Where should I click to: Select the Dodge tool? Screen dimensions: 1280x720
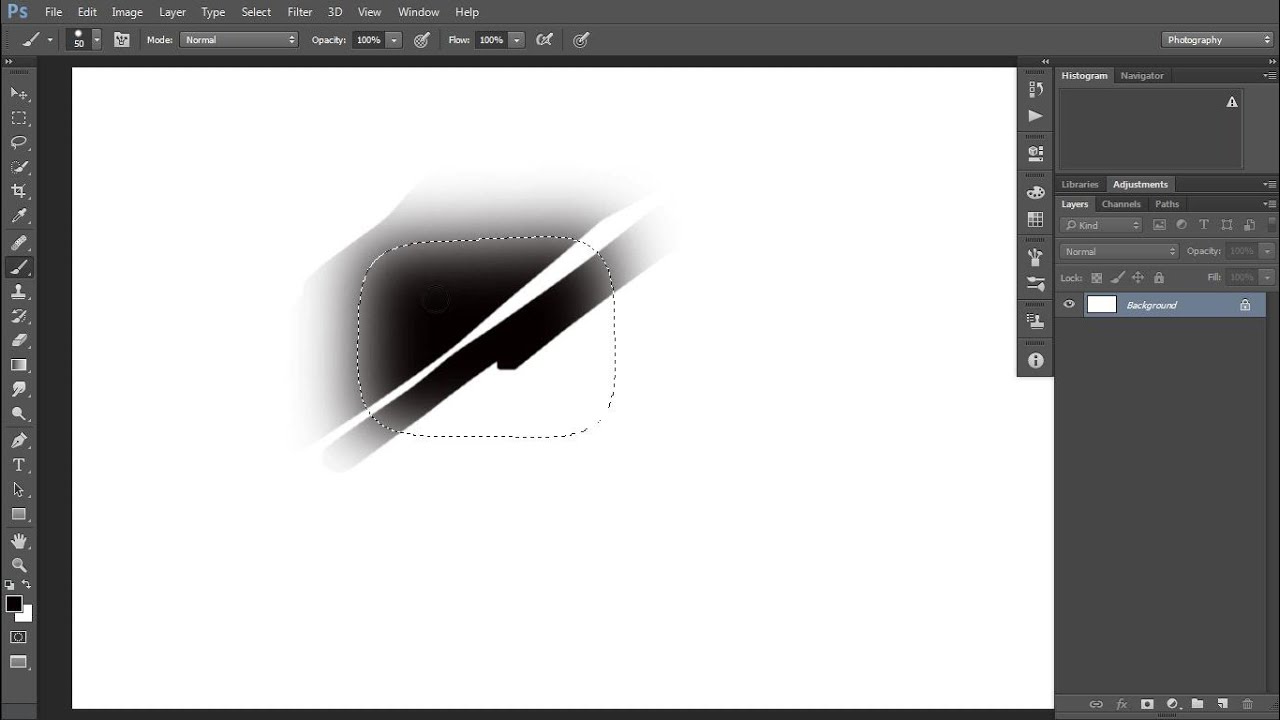coord(19,414)
